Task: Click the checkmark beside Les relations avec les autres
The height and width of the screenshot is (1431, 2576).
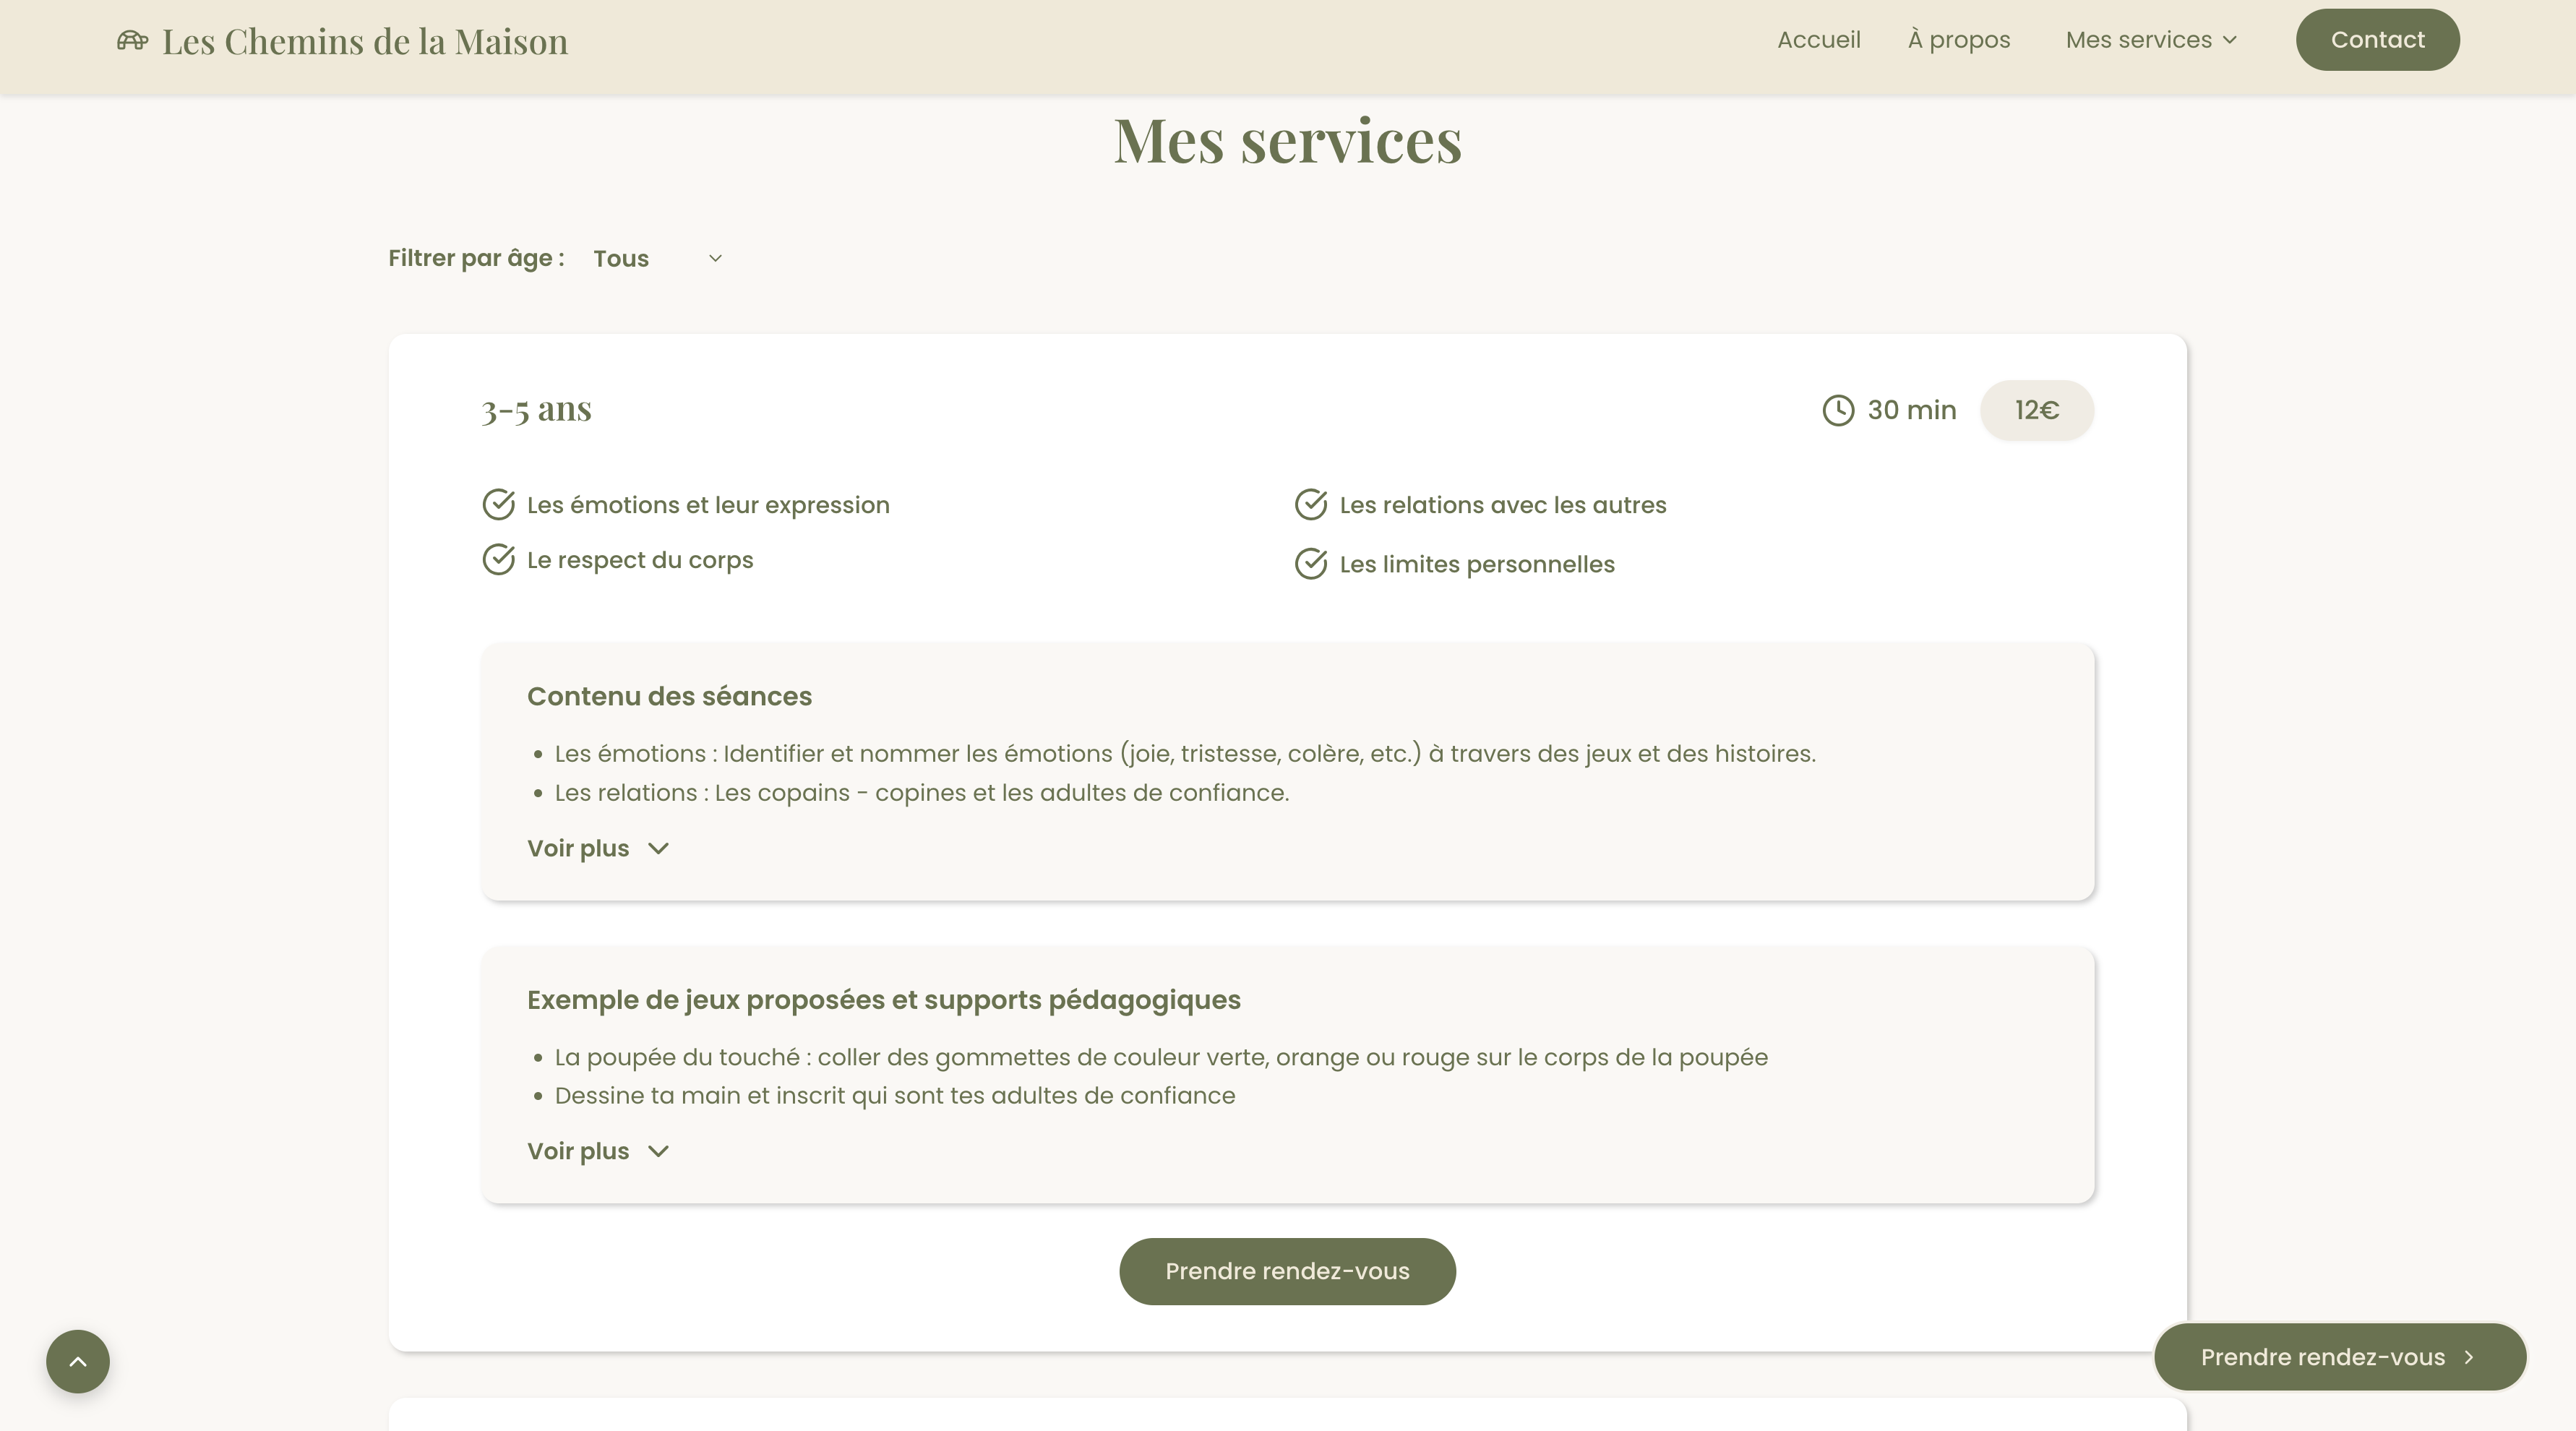Action: (x=1311, y=505)
